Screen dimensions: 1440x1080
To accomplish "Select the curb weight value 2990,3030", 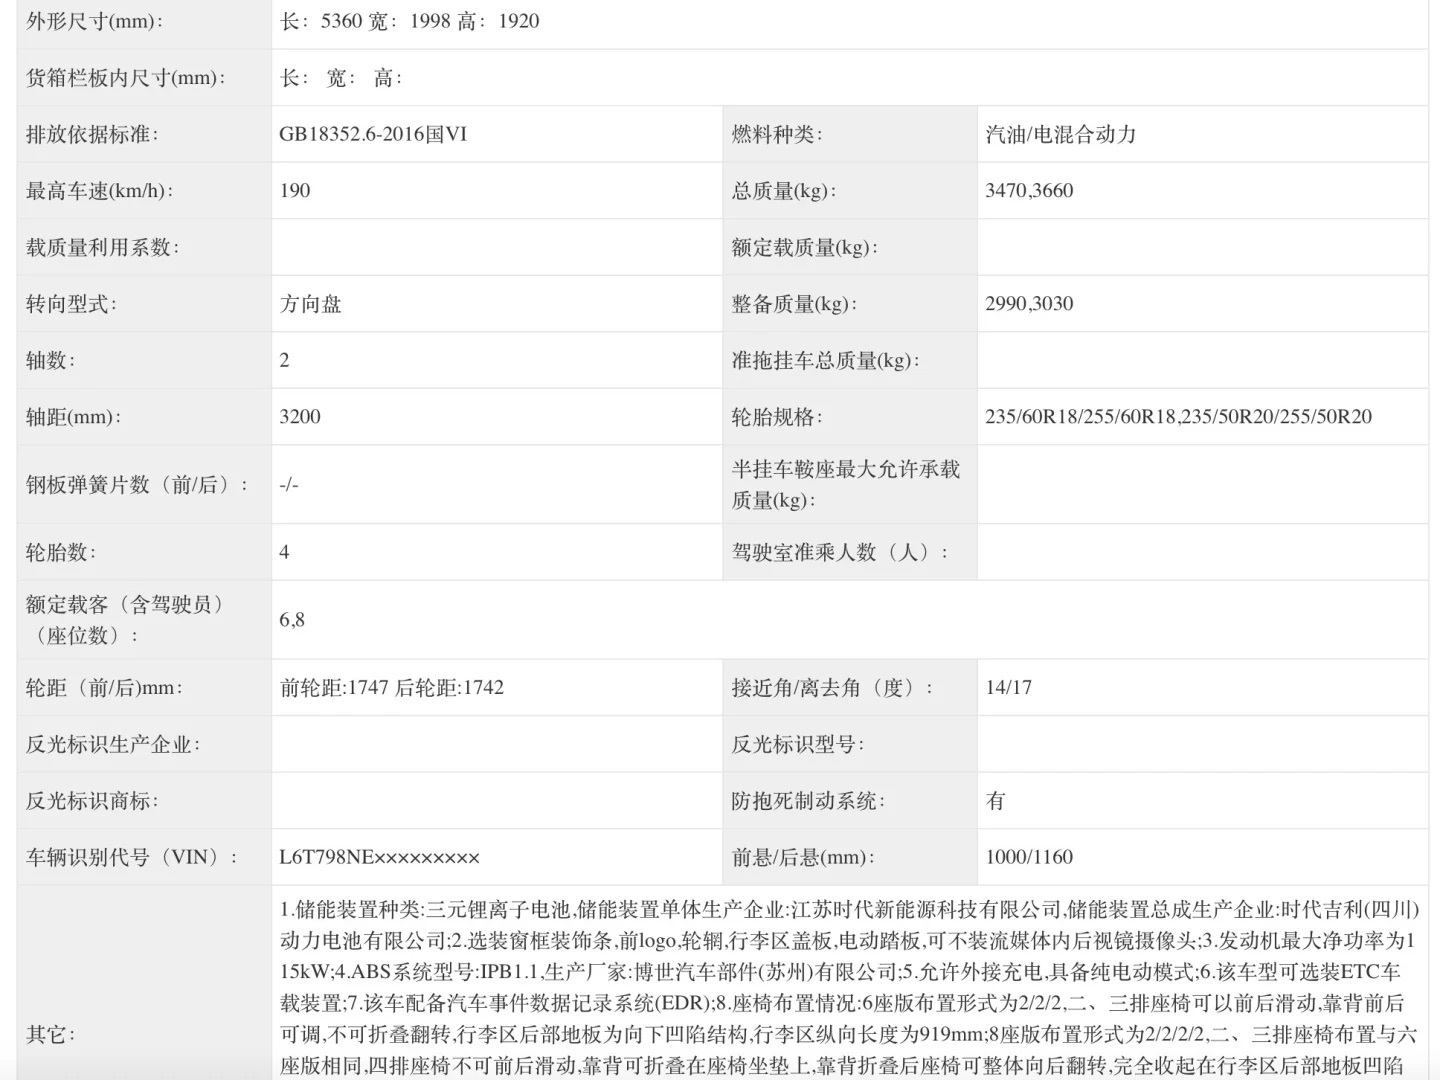I will (1029, 304).
